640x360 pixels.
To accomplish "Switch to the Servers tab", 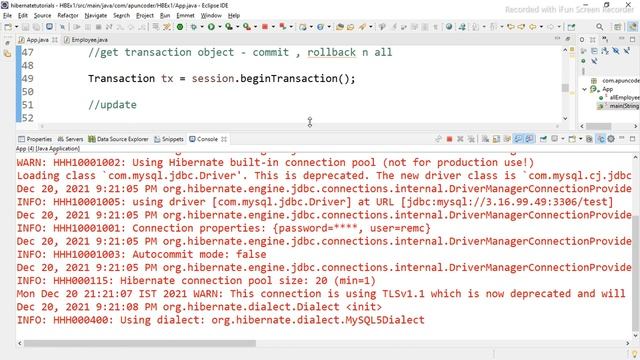I will point(70,139).
